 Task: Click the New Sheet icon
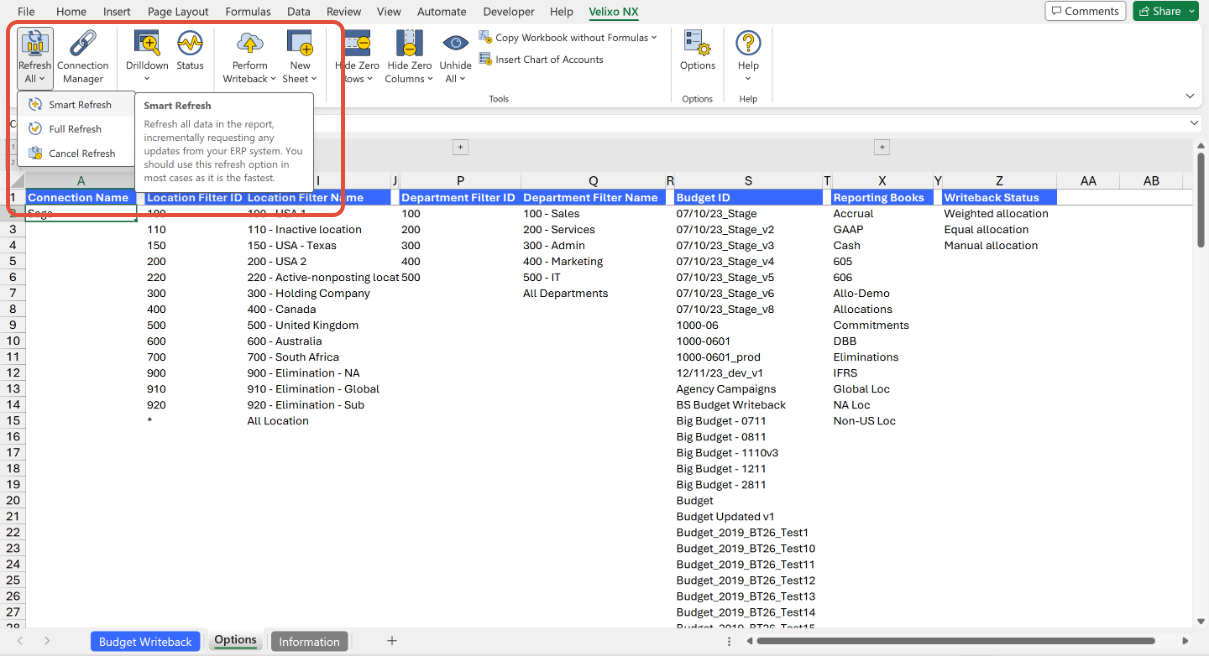click(299, 45)
